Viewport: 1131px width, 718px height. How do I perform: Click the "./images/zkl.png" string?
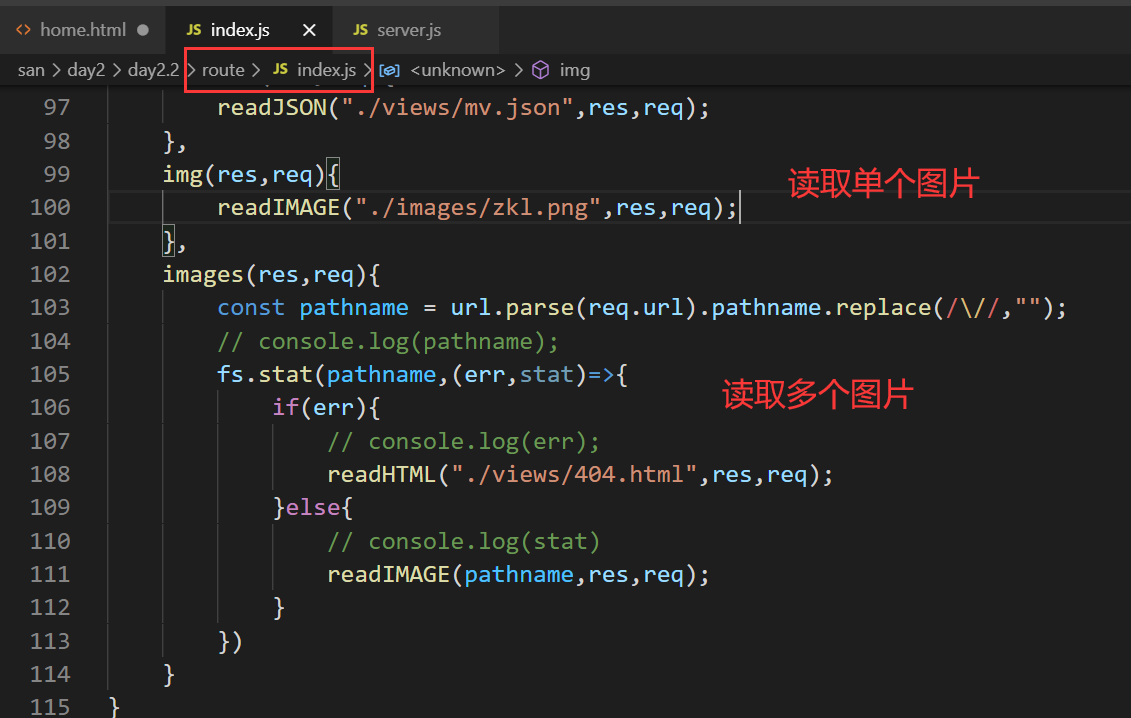tap(478, 208)
